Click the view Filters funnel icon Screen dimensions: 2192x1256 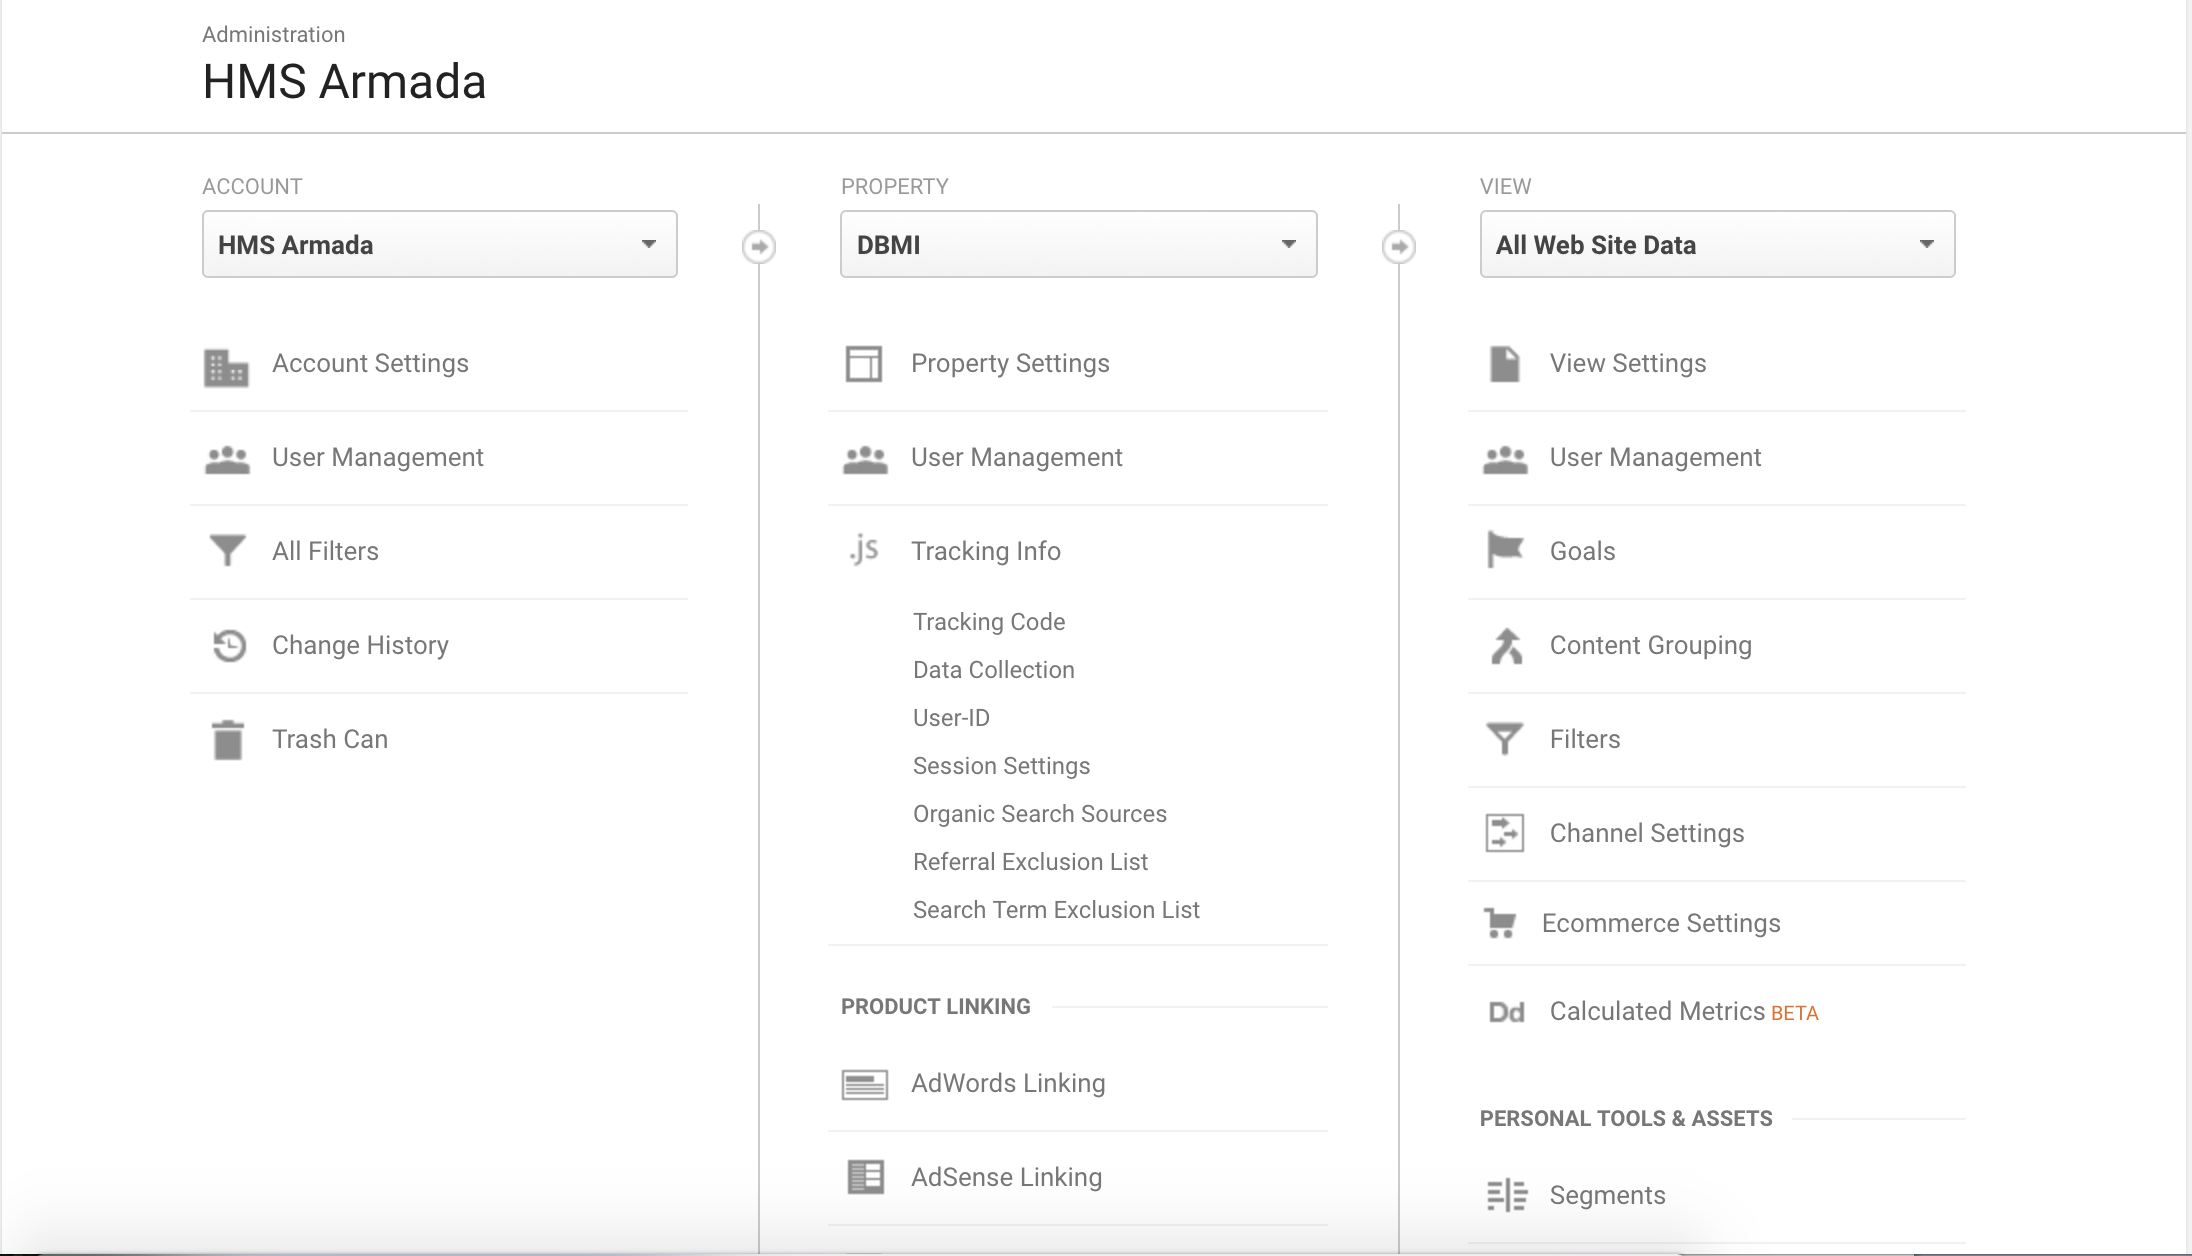tap(1505, 739)
